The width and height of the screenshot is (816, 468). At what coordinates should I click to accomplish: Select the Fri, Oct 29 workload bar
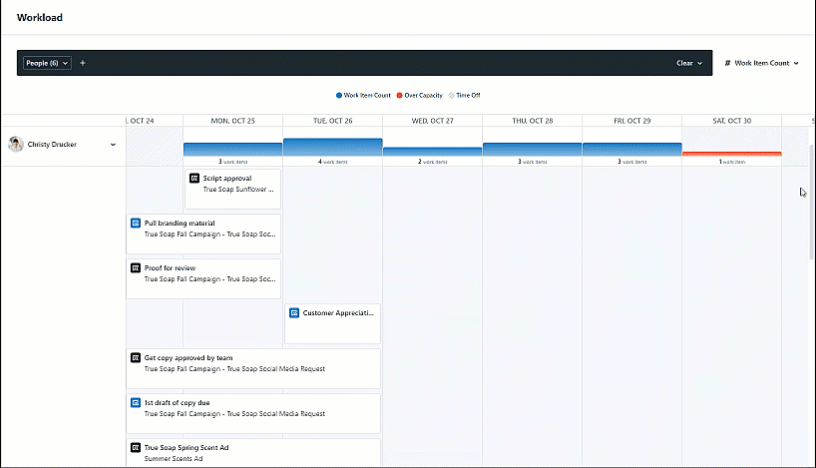pyautogui.click(x=632, y=149)
